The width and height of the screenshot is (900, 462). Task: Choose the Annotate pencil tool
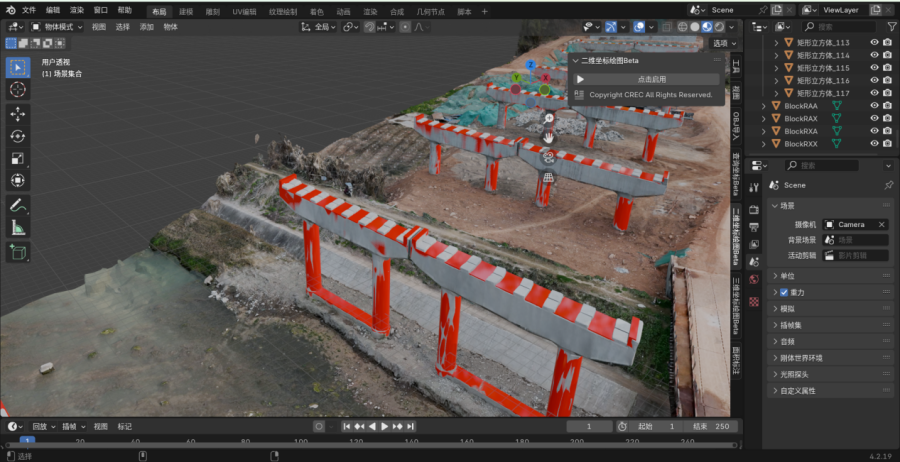[x=18, y=205]
